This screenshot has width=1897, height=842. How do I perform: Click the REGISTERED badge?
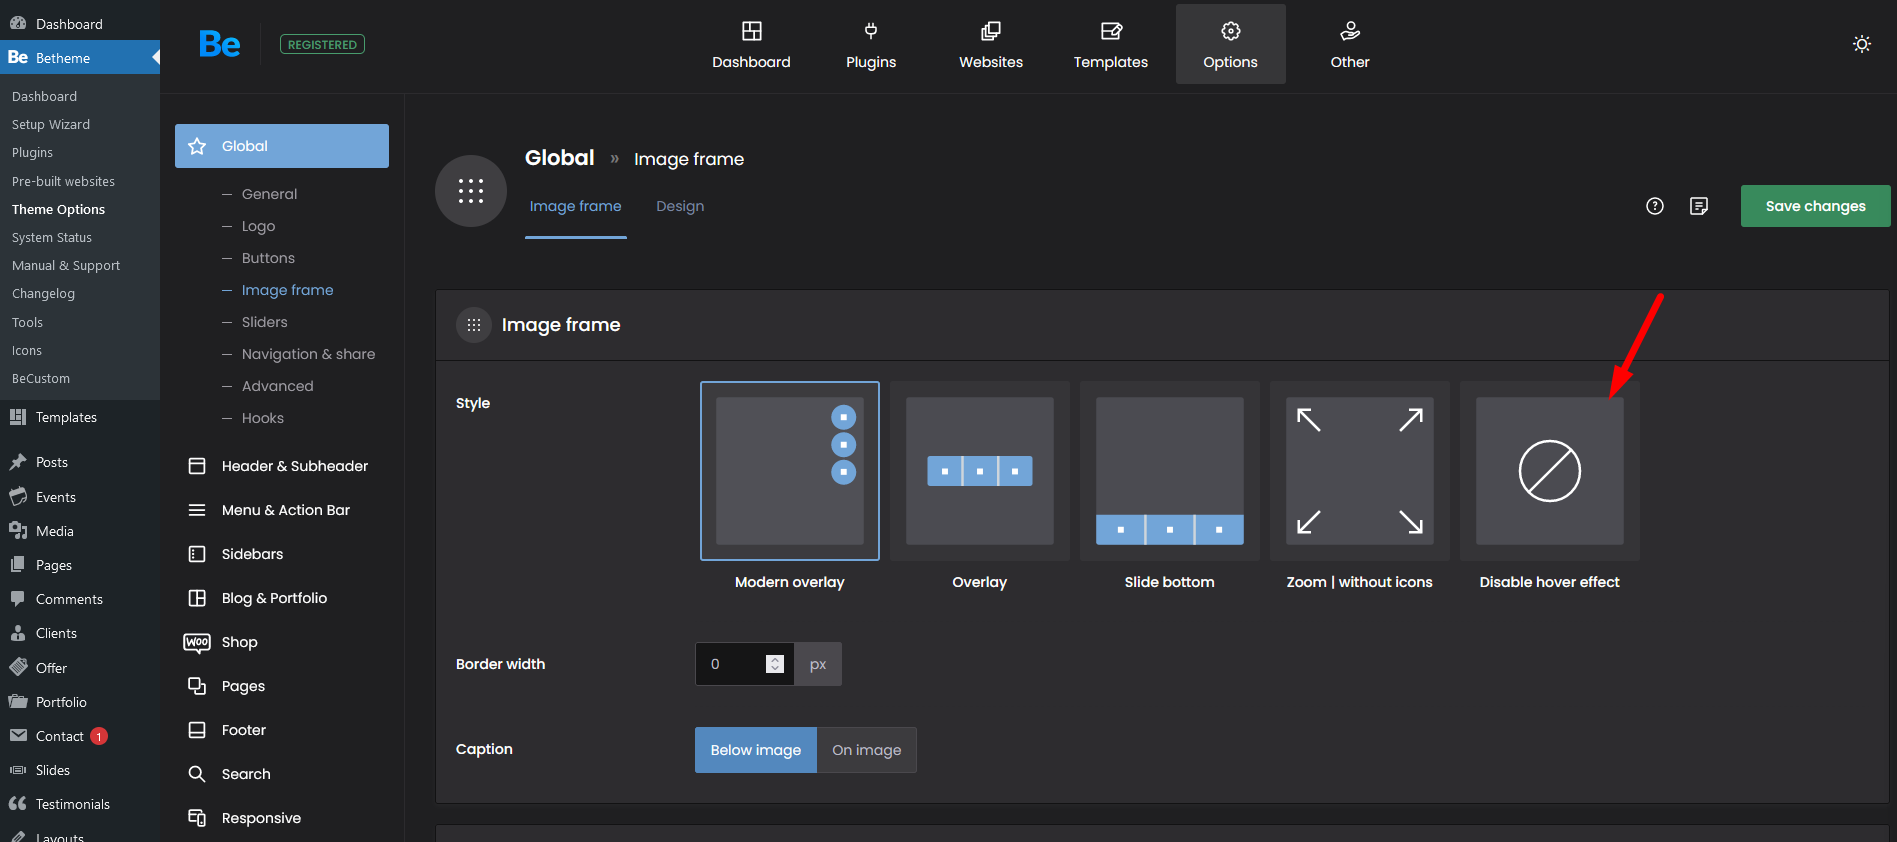(x=322, y=44)
